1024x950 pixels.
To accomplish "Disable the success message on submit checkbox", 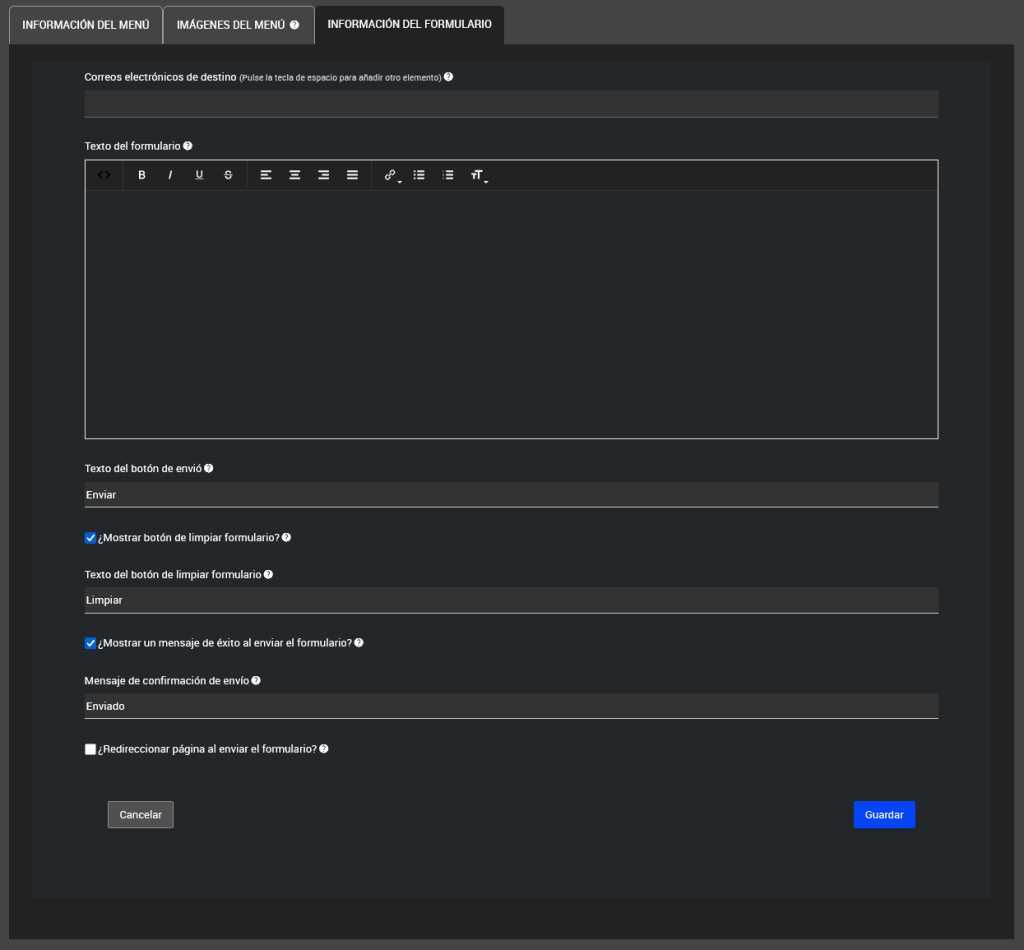I will click(91, 643).
